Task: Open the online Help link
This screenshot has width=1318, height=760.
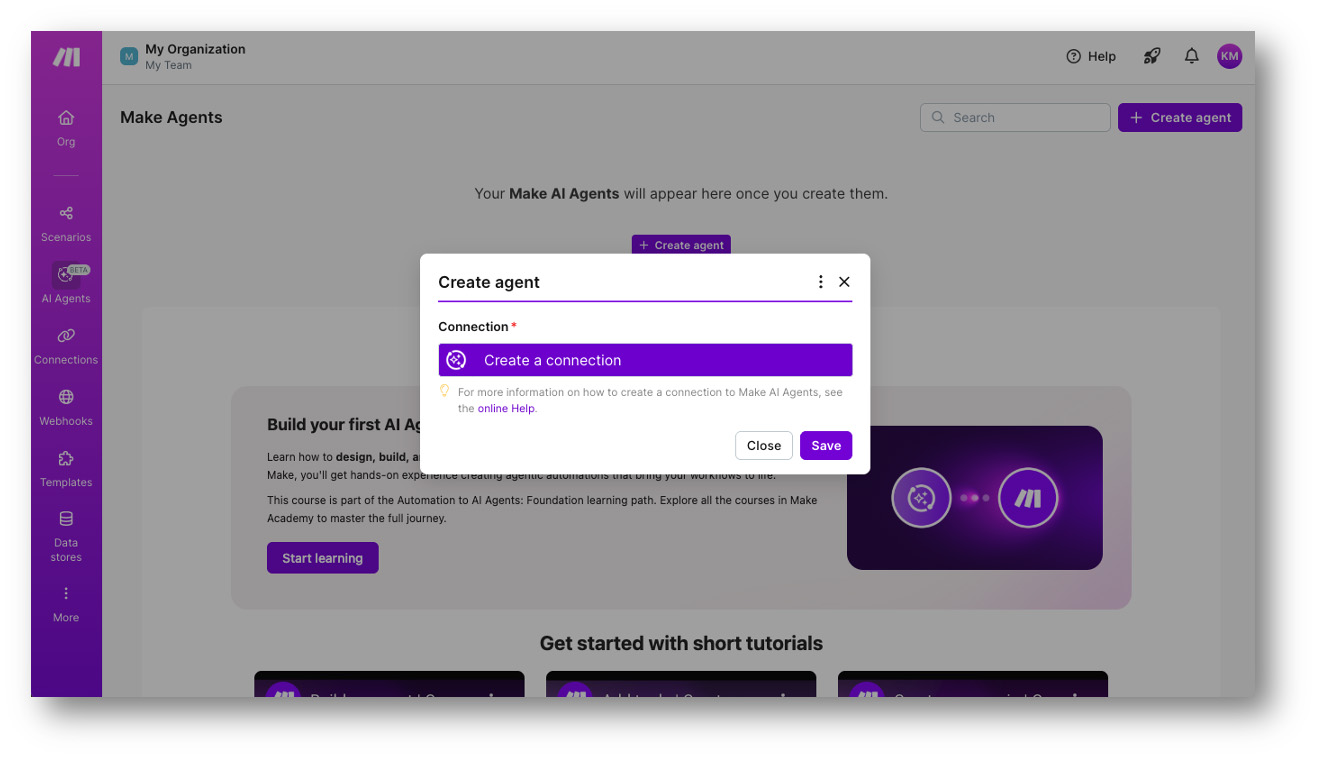Action: click(x=506, y=408)
